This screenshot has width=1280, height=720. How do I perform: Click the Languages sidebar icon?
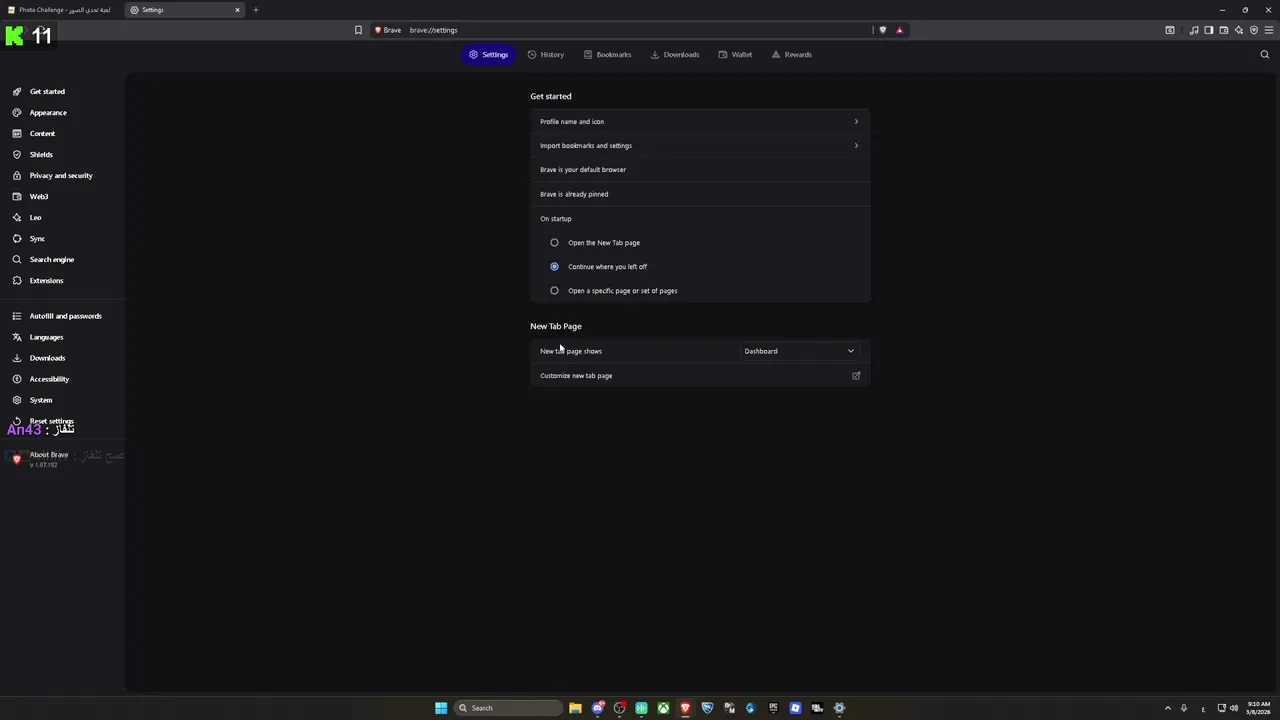coord(17,337)
